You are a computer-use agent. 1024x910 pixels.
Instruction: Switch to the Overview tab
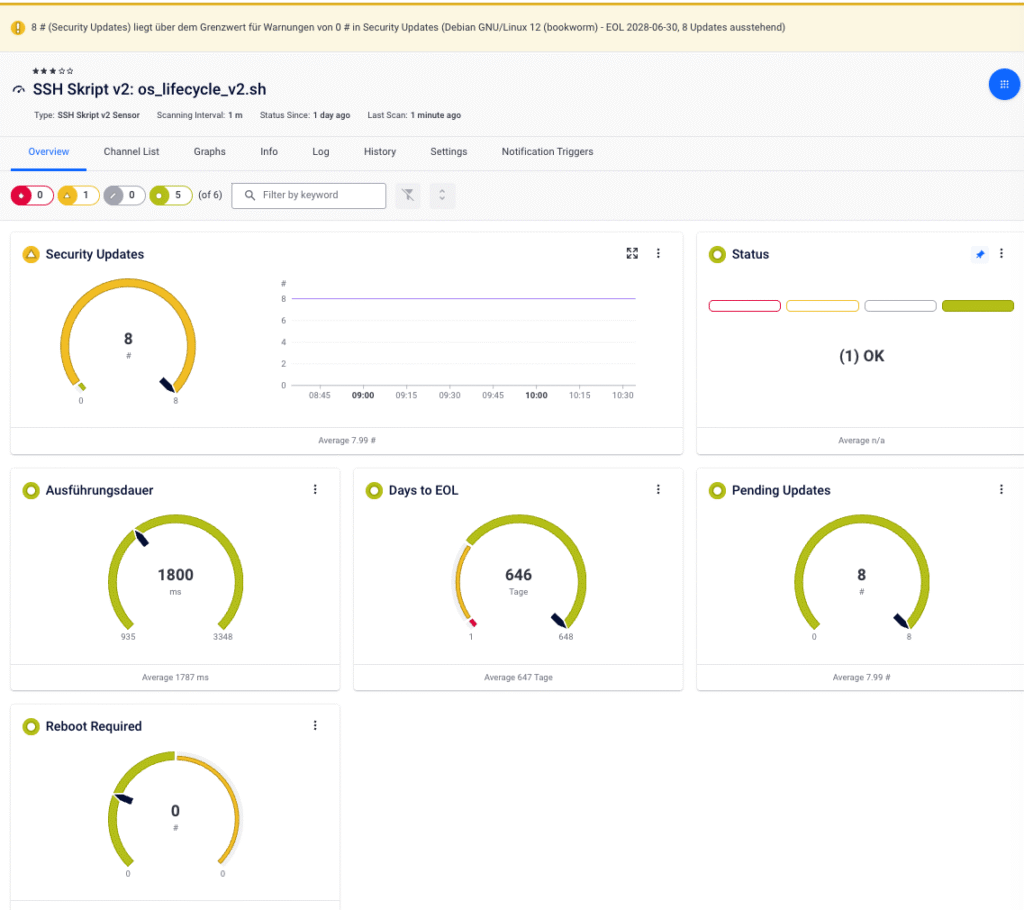tap(48, 152)
